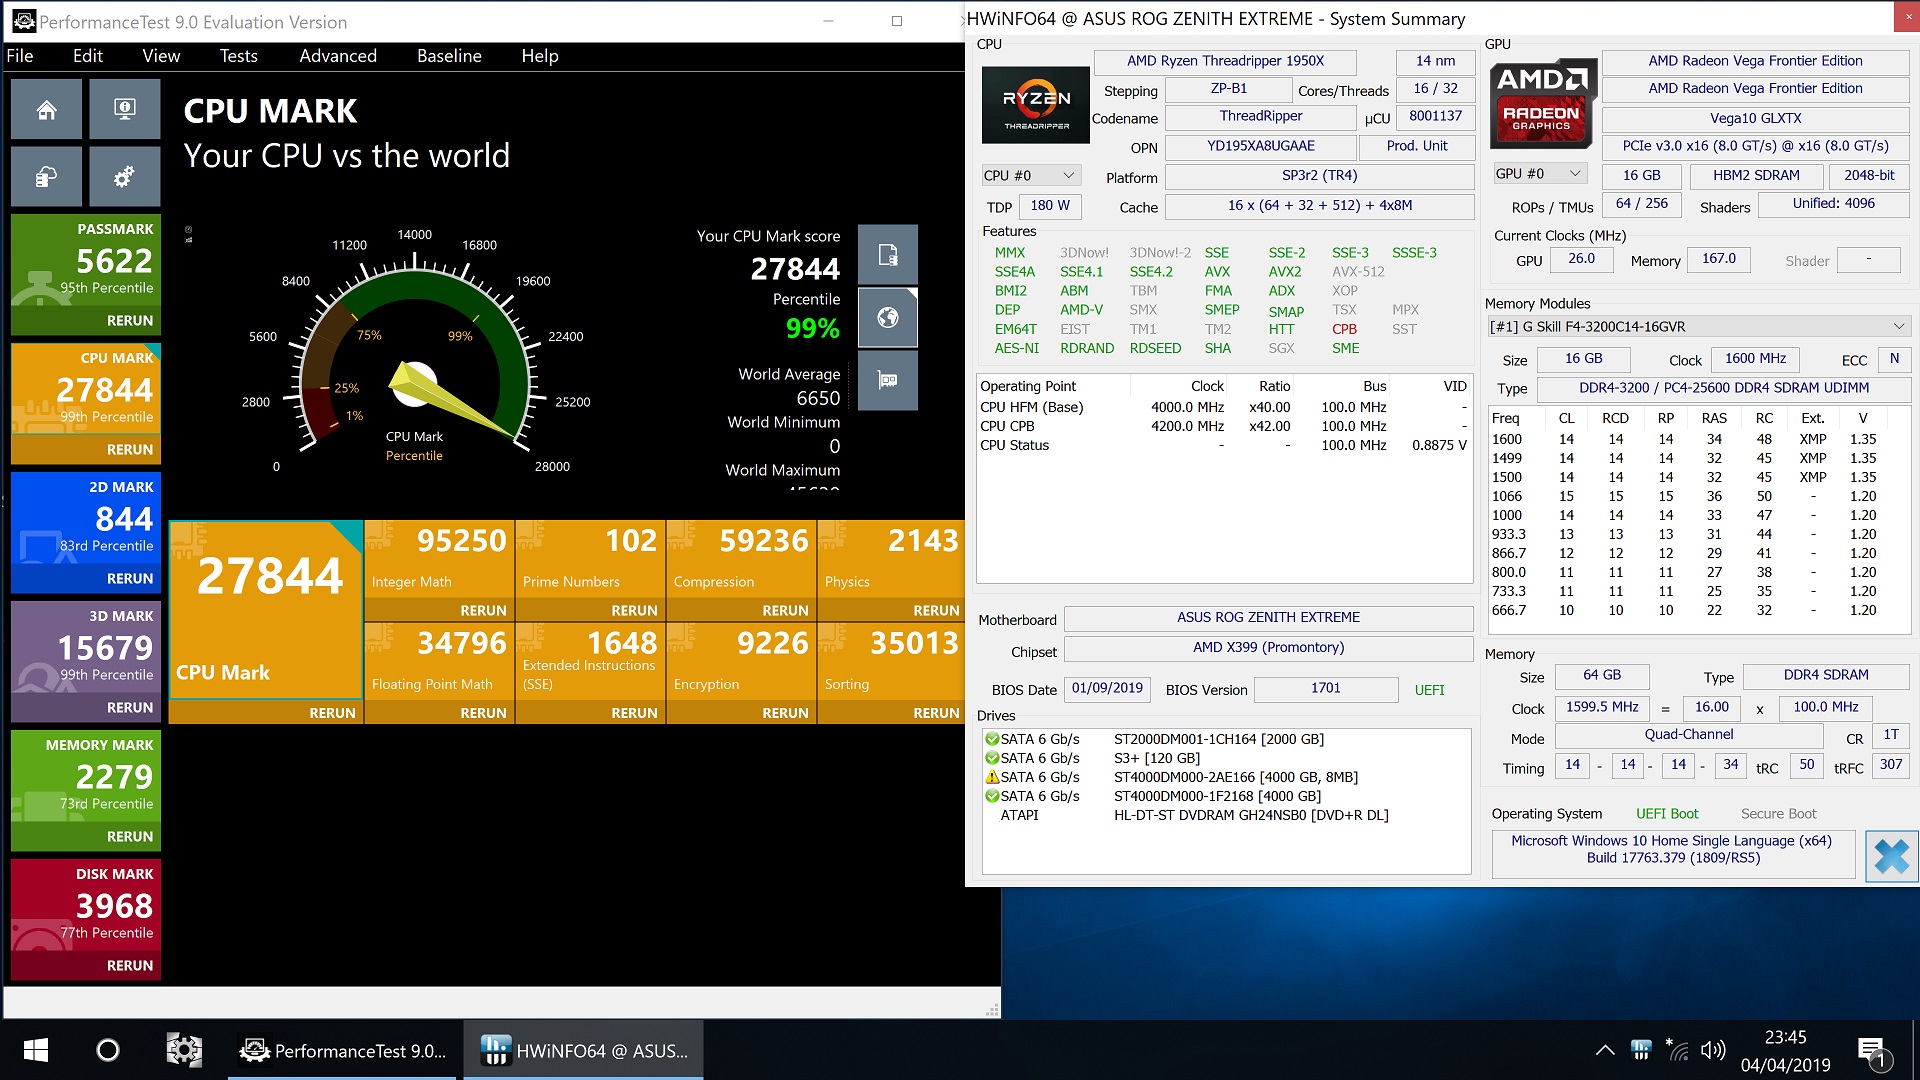Rerun the 3D Mark test

click(130, 707)
